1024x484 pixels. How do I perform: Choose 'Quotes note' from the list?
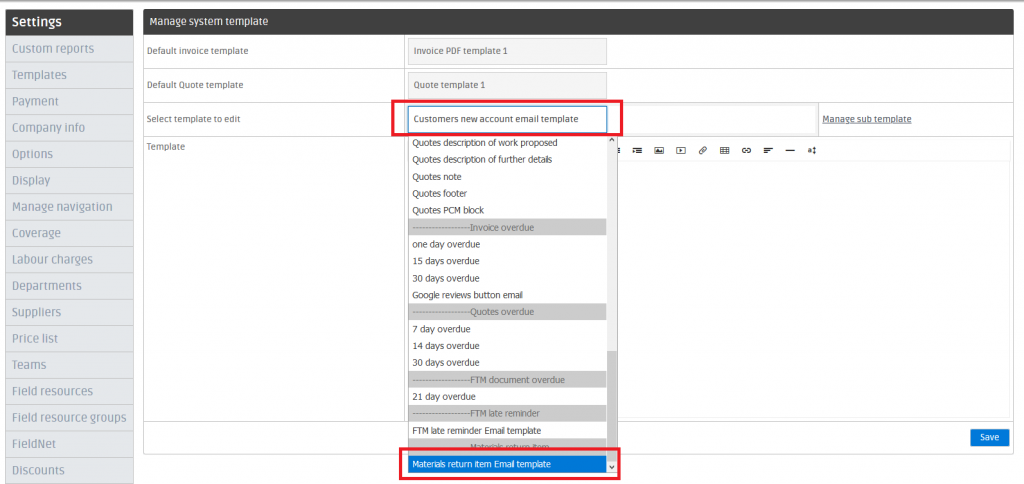click(x=507, y=176)
